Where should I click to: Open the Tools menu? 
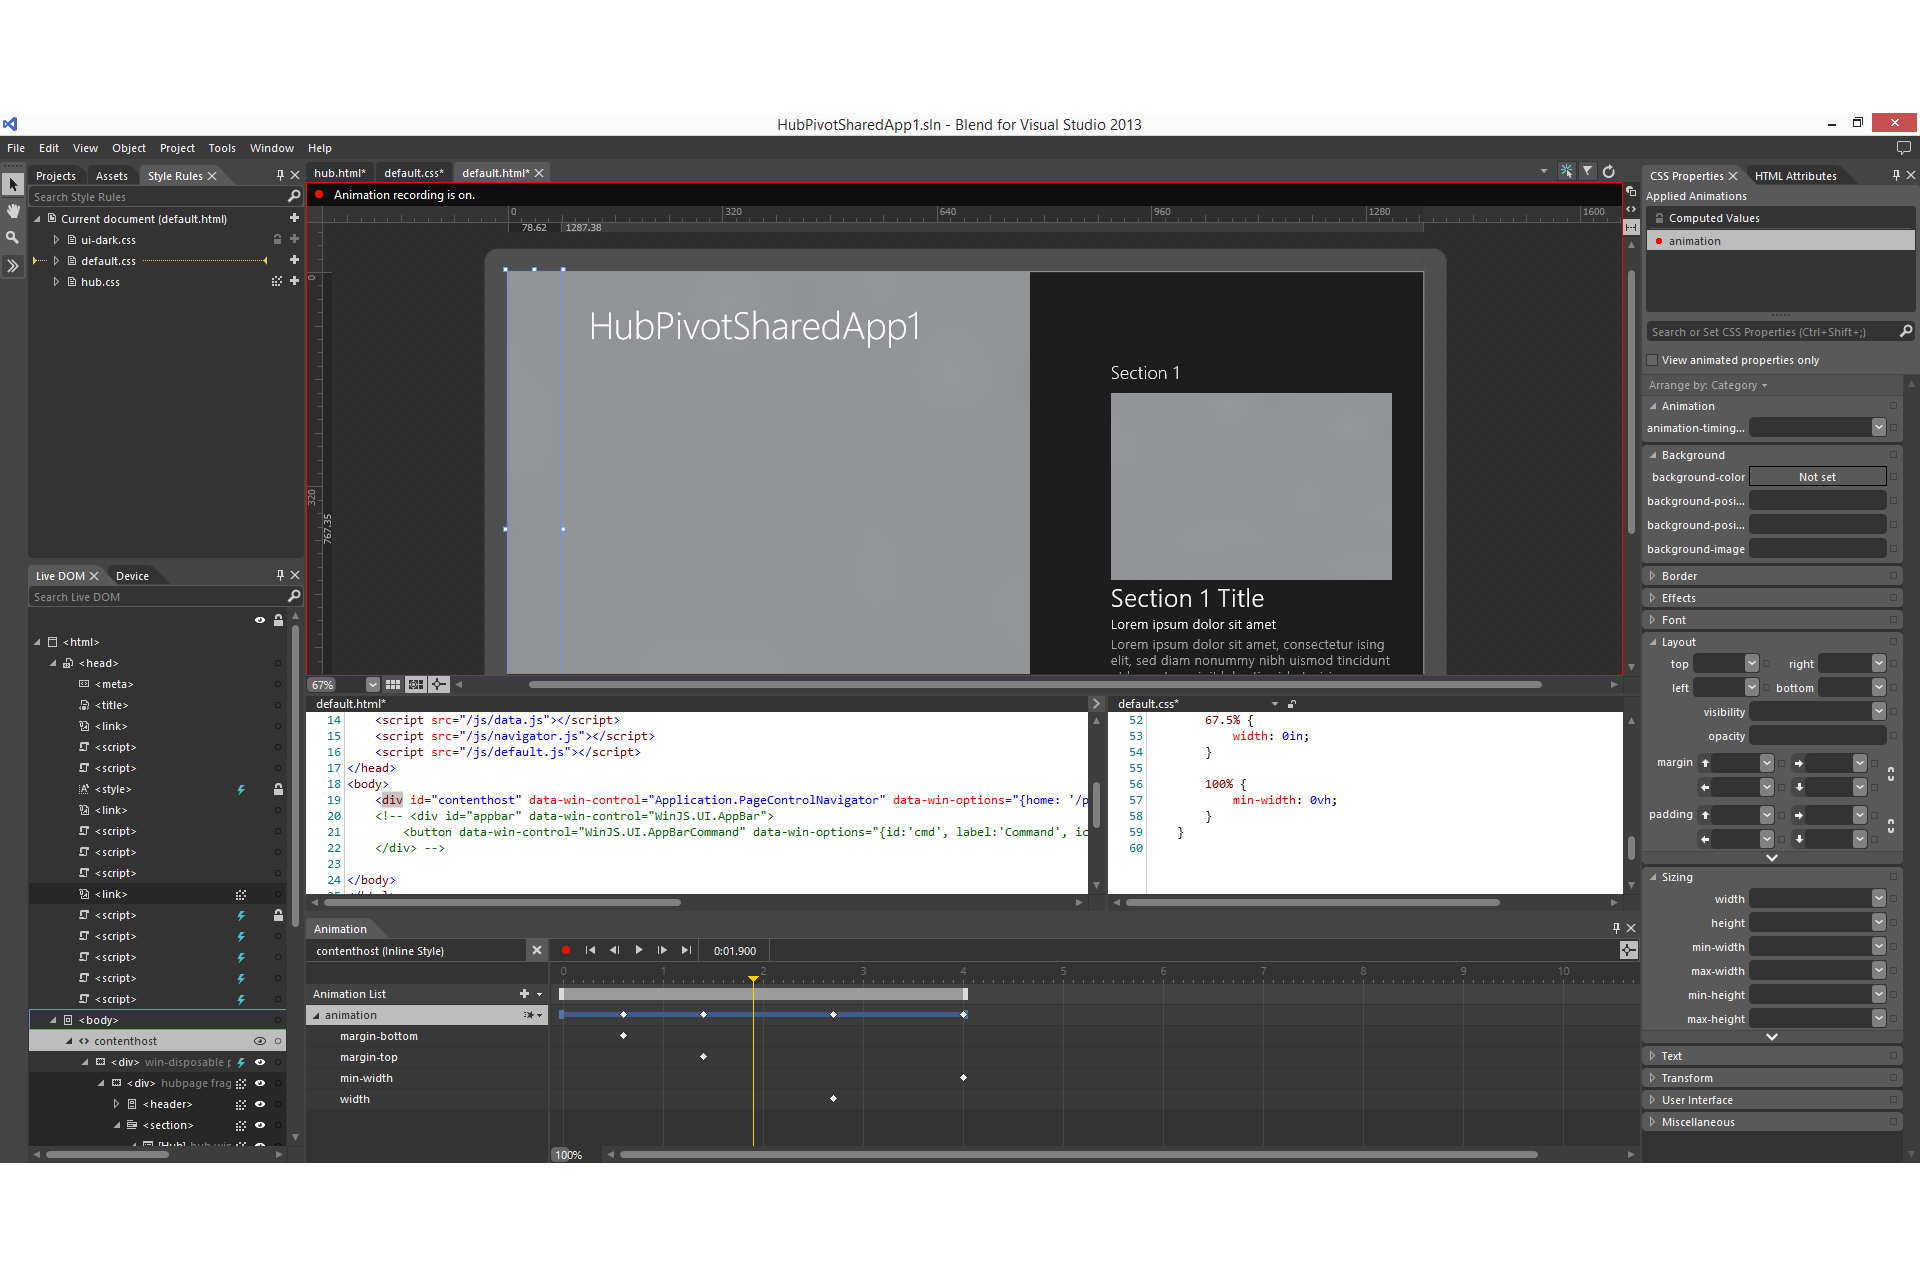tap(222, 148)
